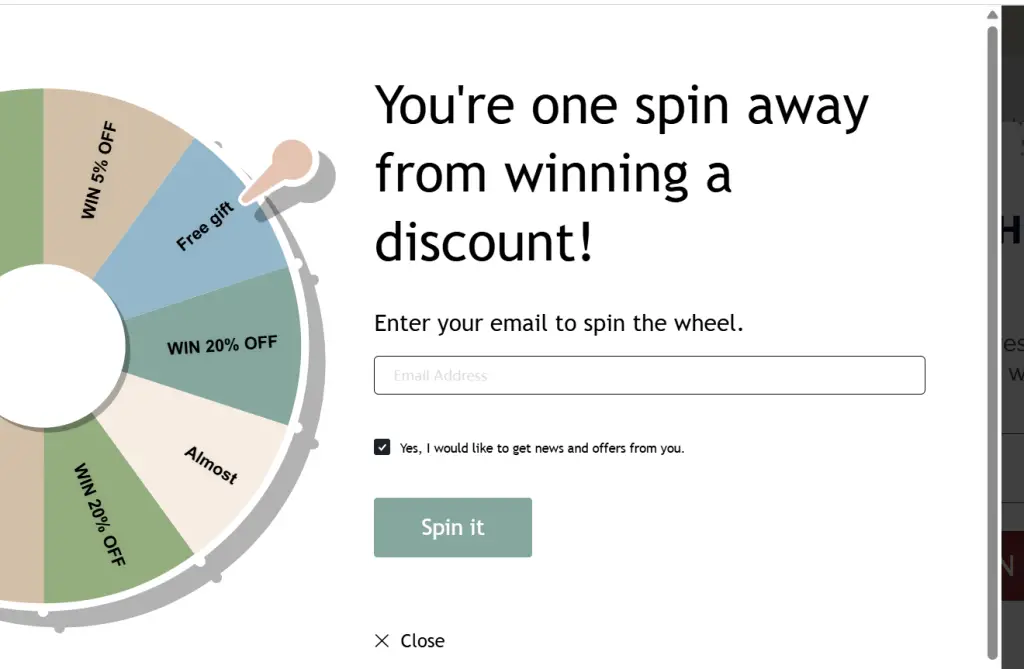Click the news and offers label text

542,448
